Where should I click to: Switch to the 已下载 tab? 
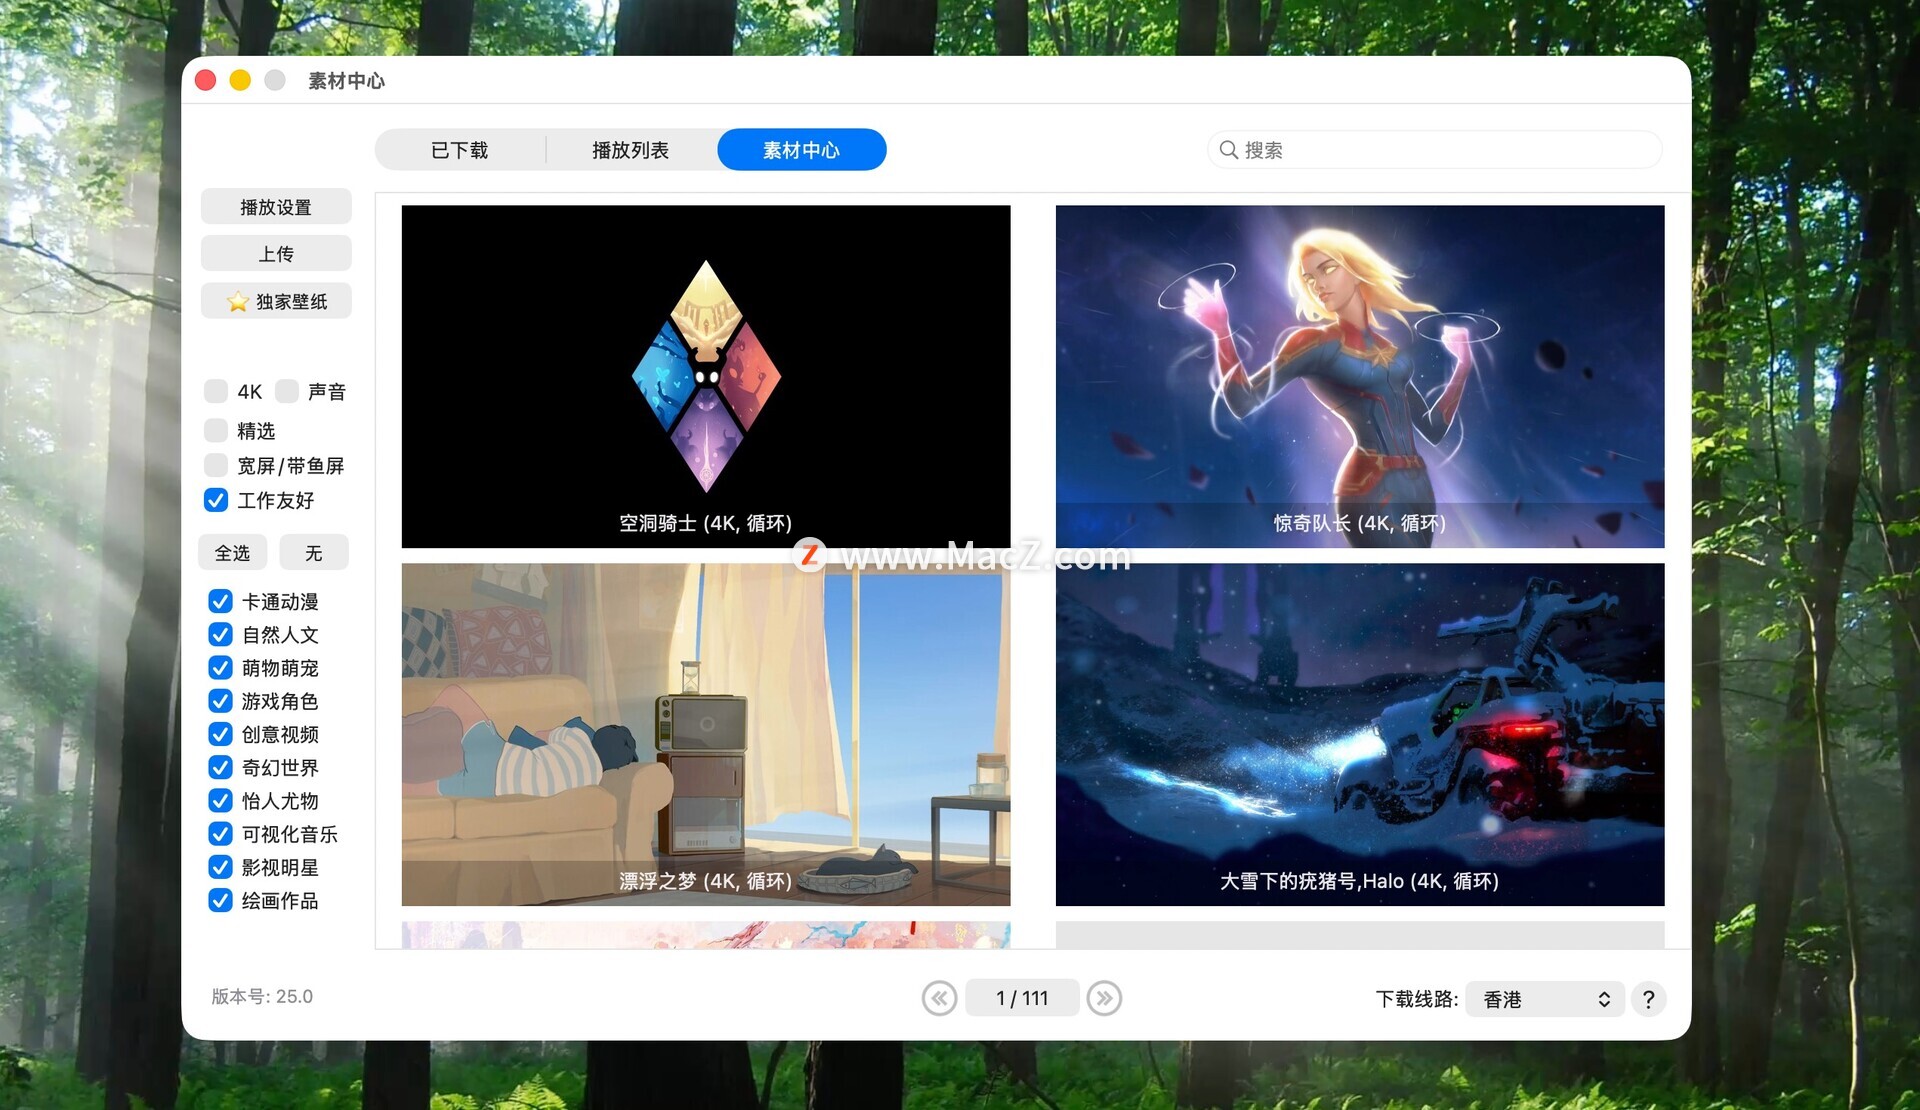click(459, 150)
